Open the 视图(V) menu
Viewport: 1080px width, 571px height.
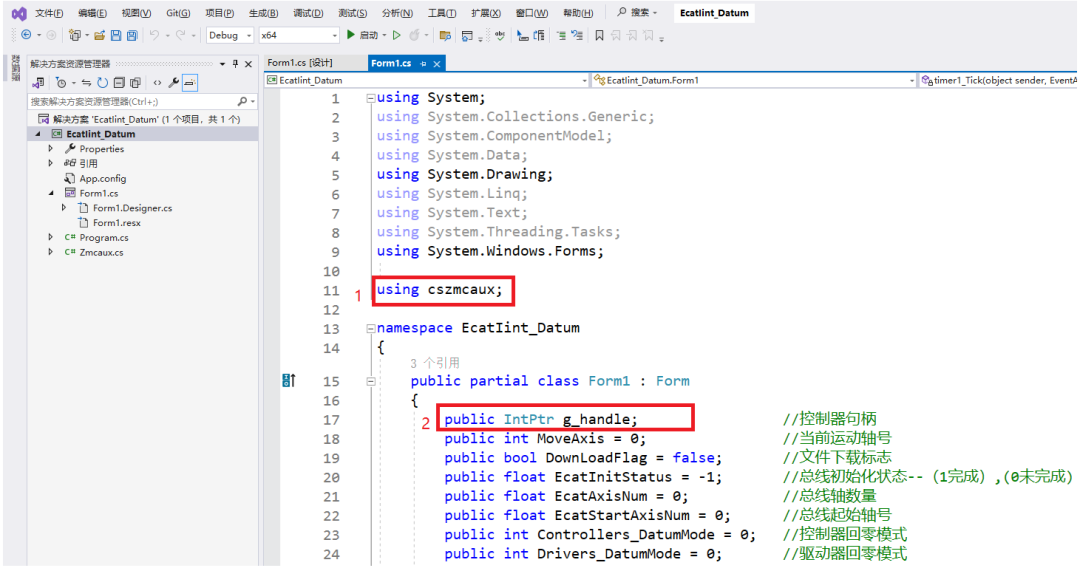136,13
